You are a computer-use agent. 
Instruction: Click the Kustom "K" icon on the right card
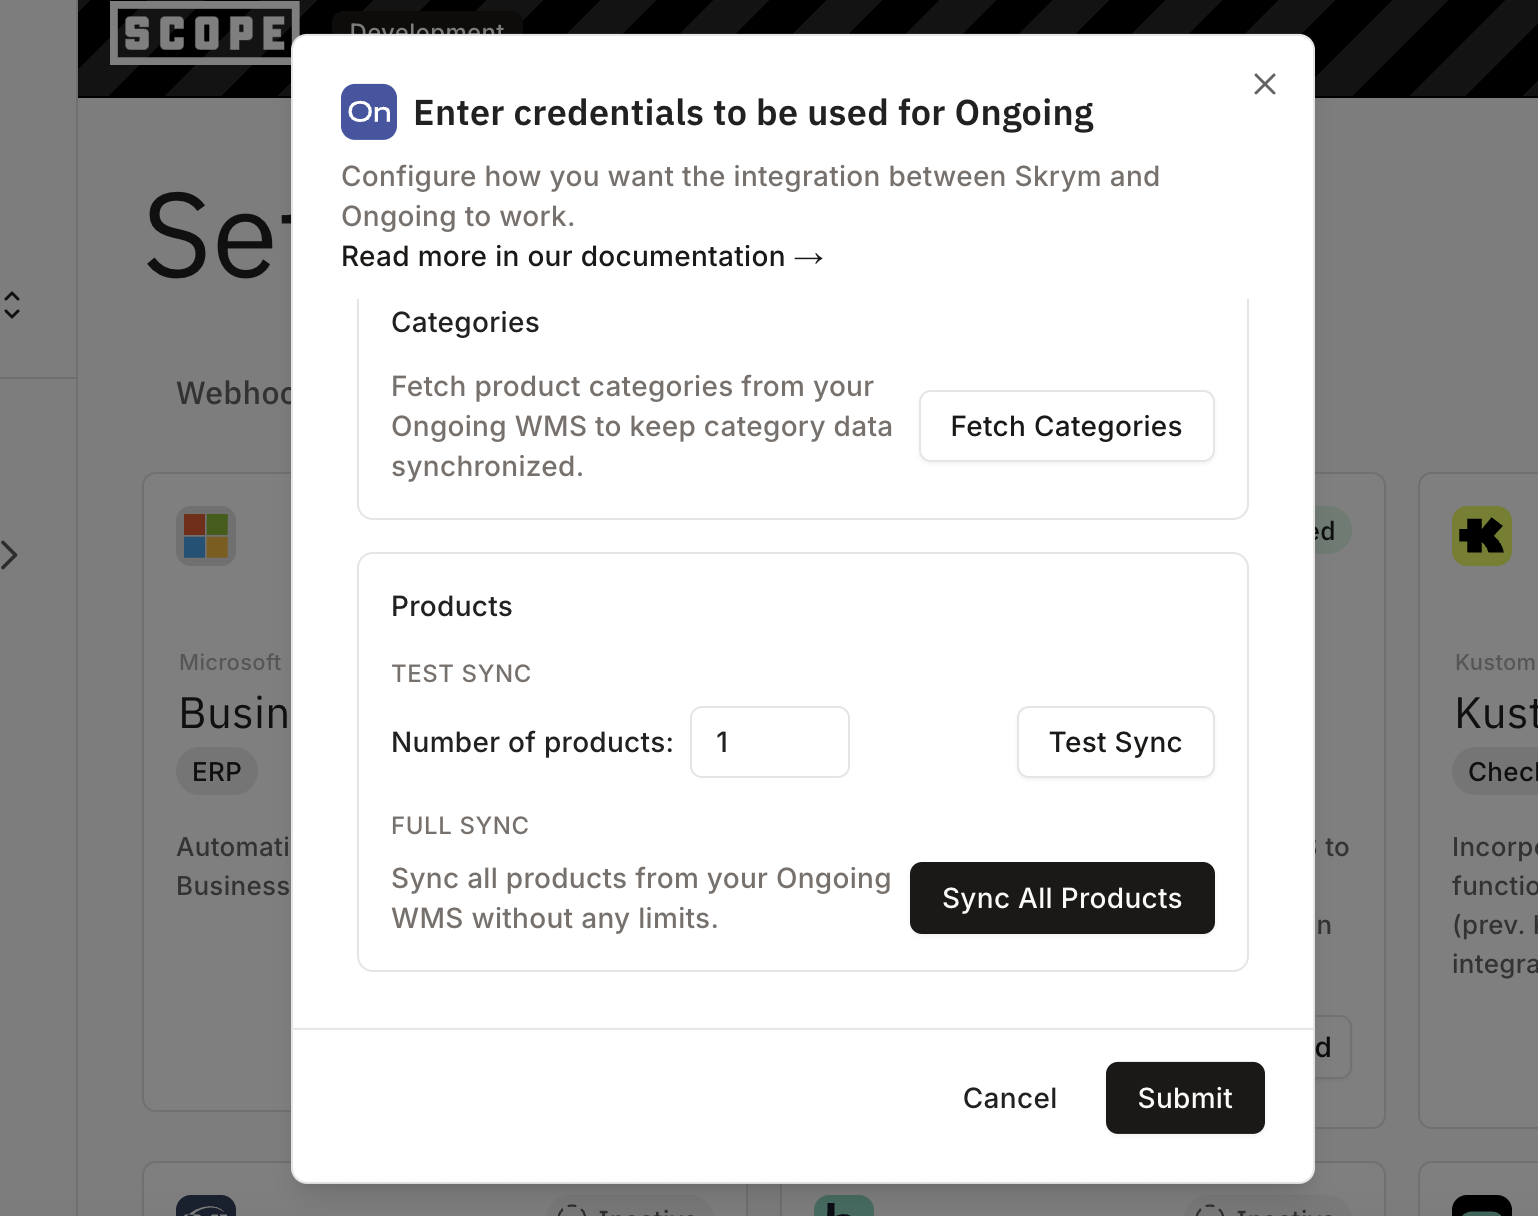point(1484,536)
